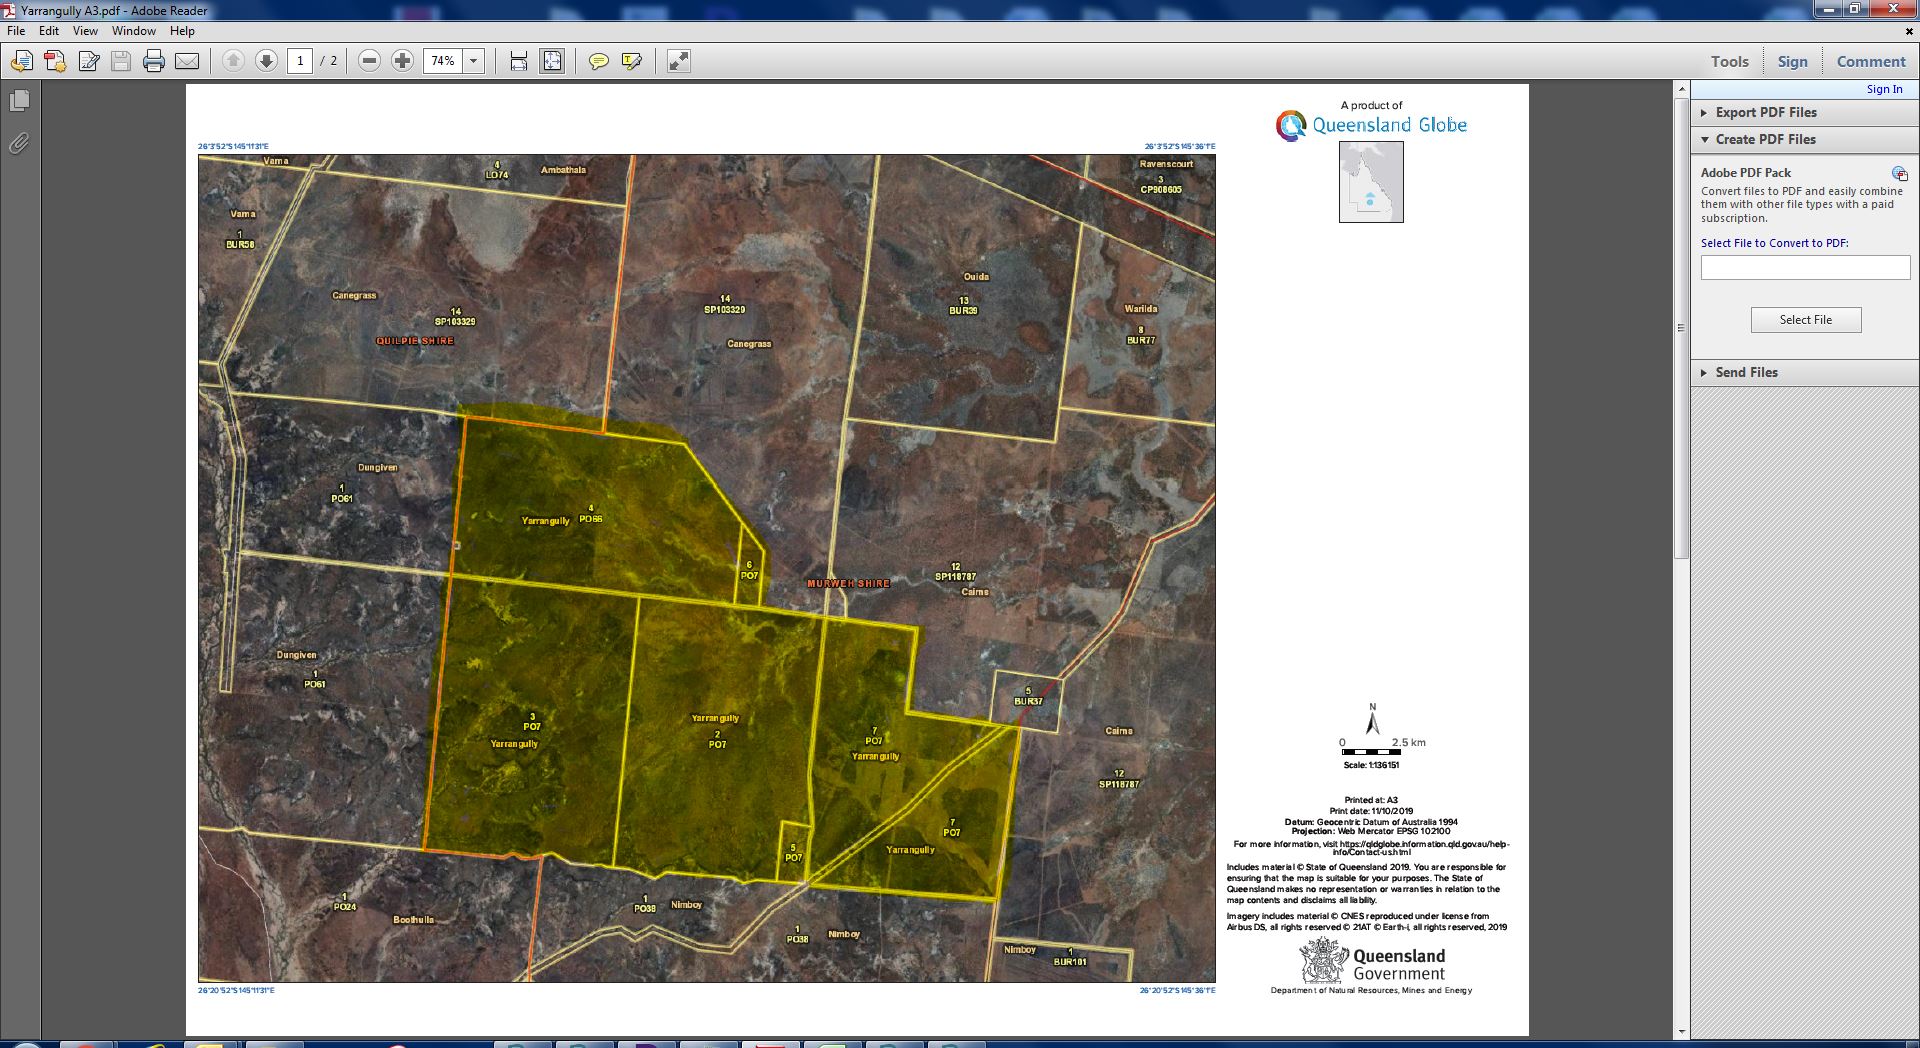Viewport: 1920px width, 1048px height.
Task: Expand the Export PDF Files section
Action: point(1765,112)
